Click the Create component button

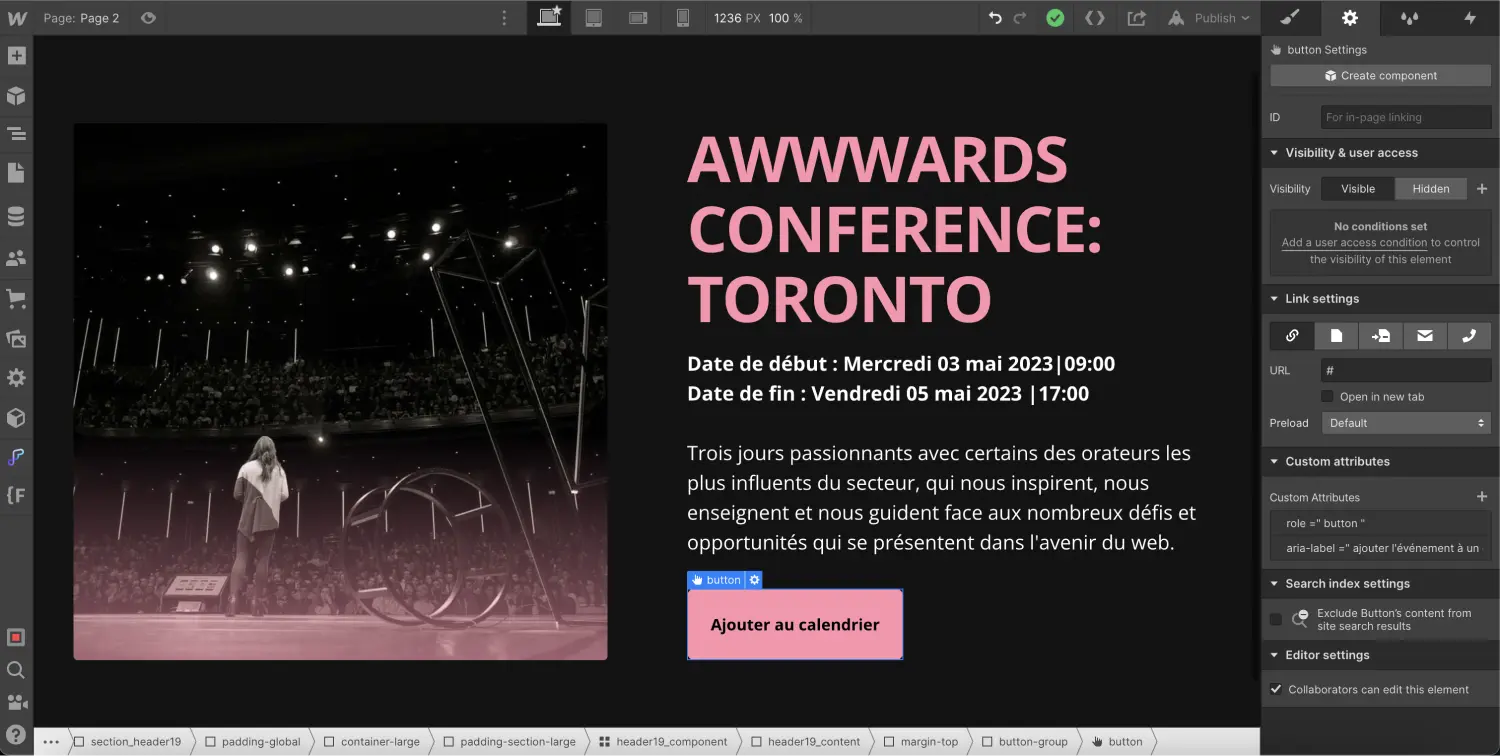(1380, 76)
